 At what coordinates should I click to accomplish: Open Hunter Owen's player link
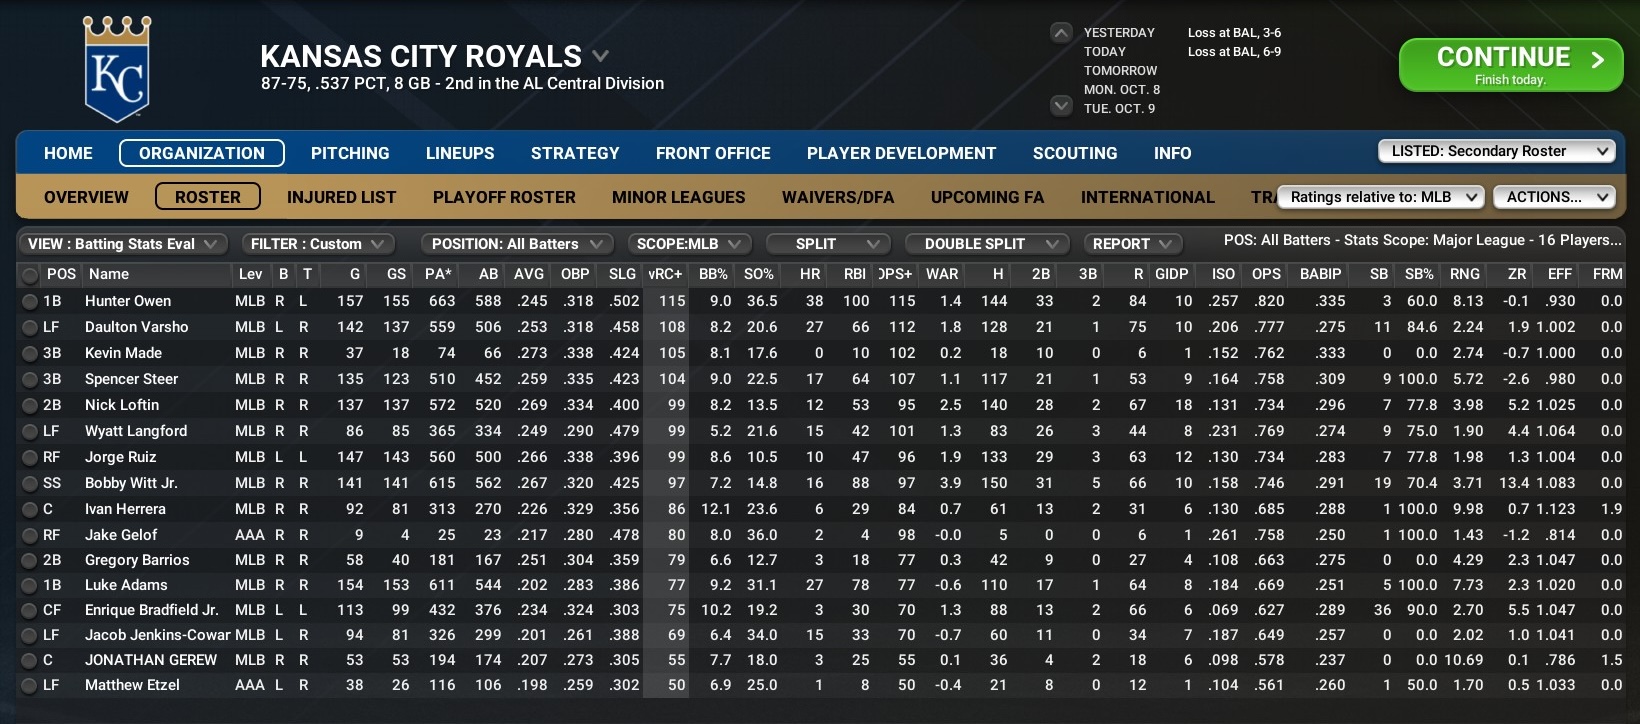[x=128, y=301]
